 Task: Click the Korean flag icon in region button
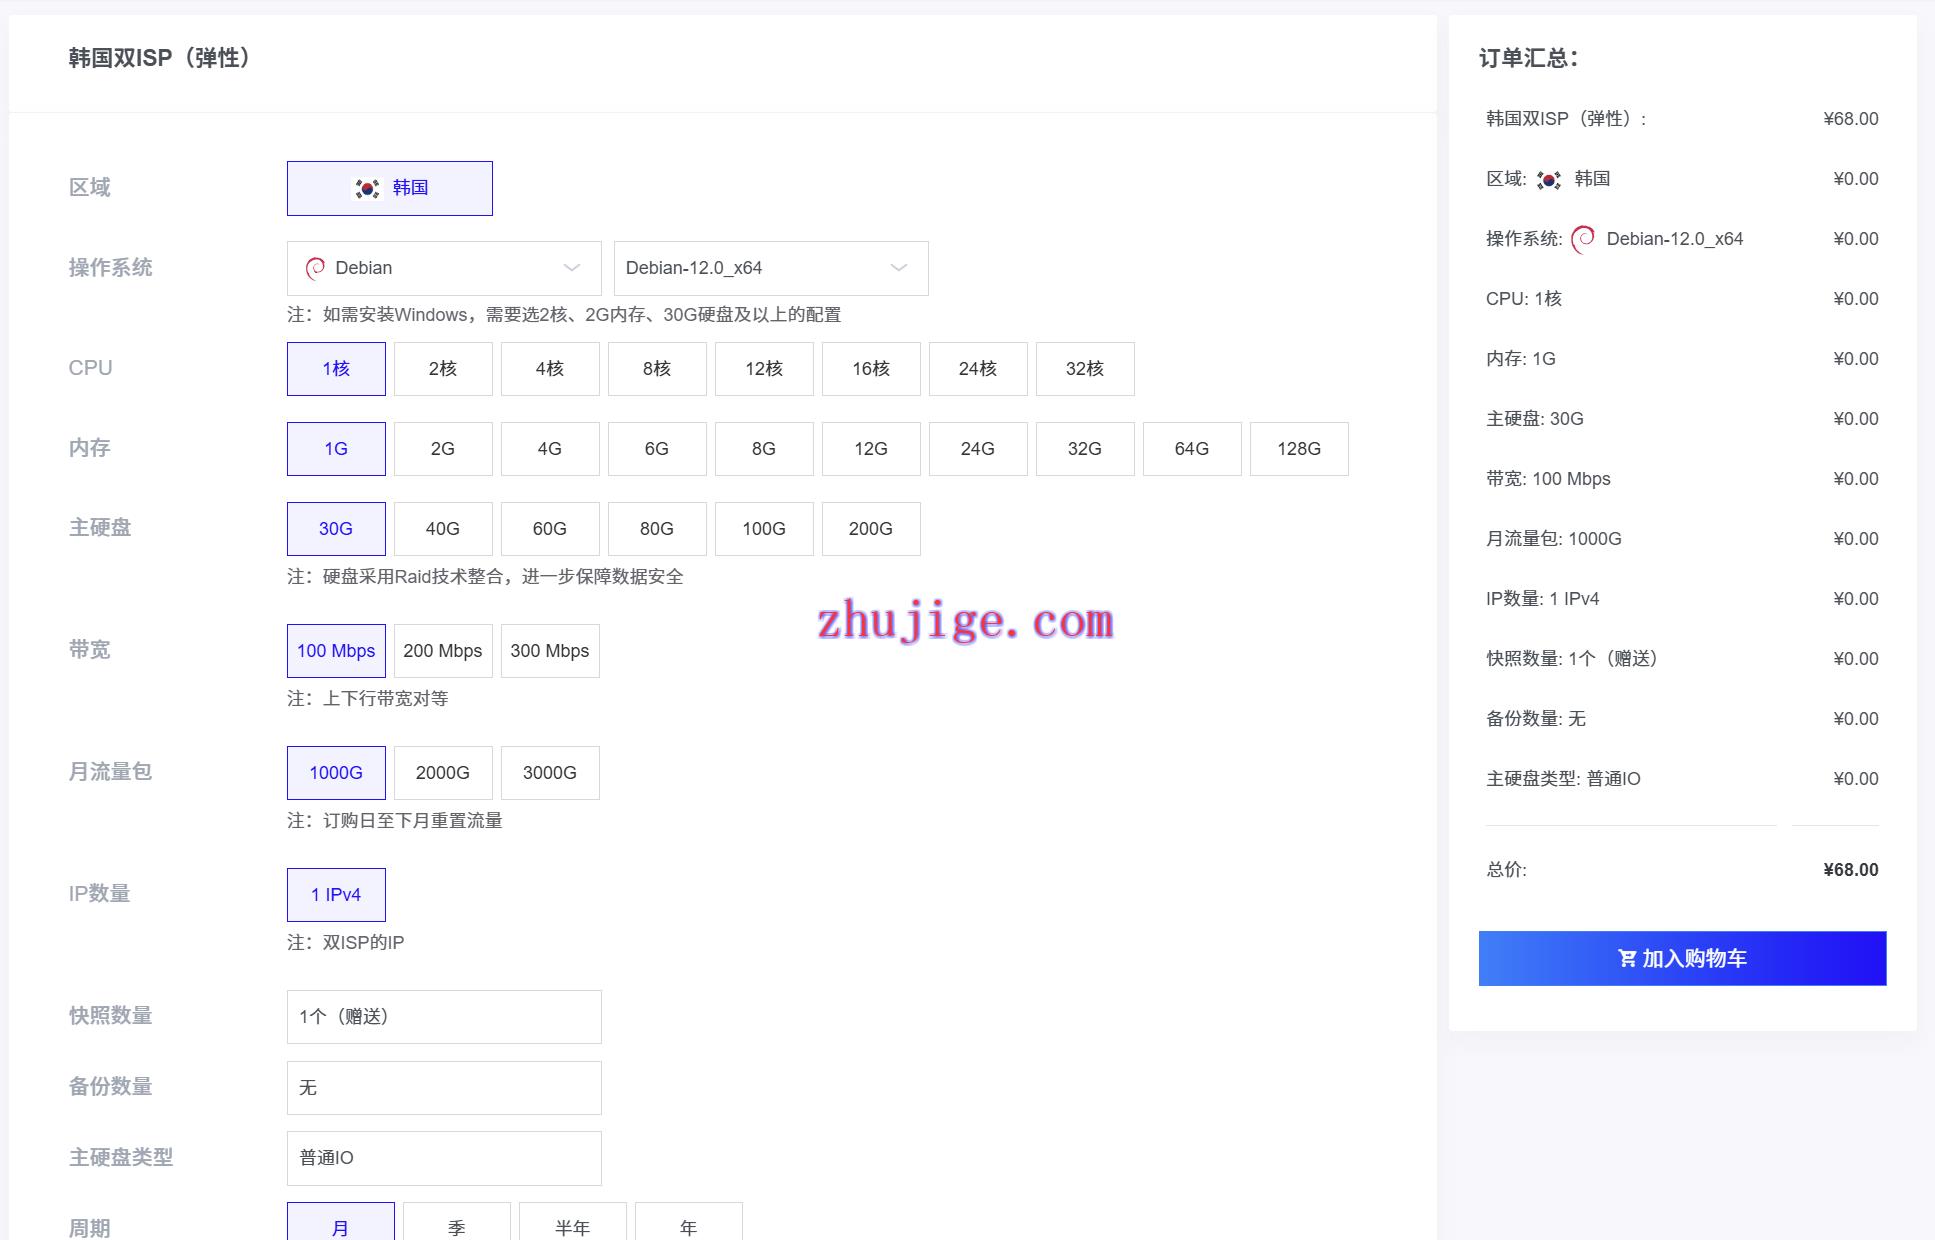(367, 188)
